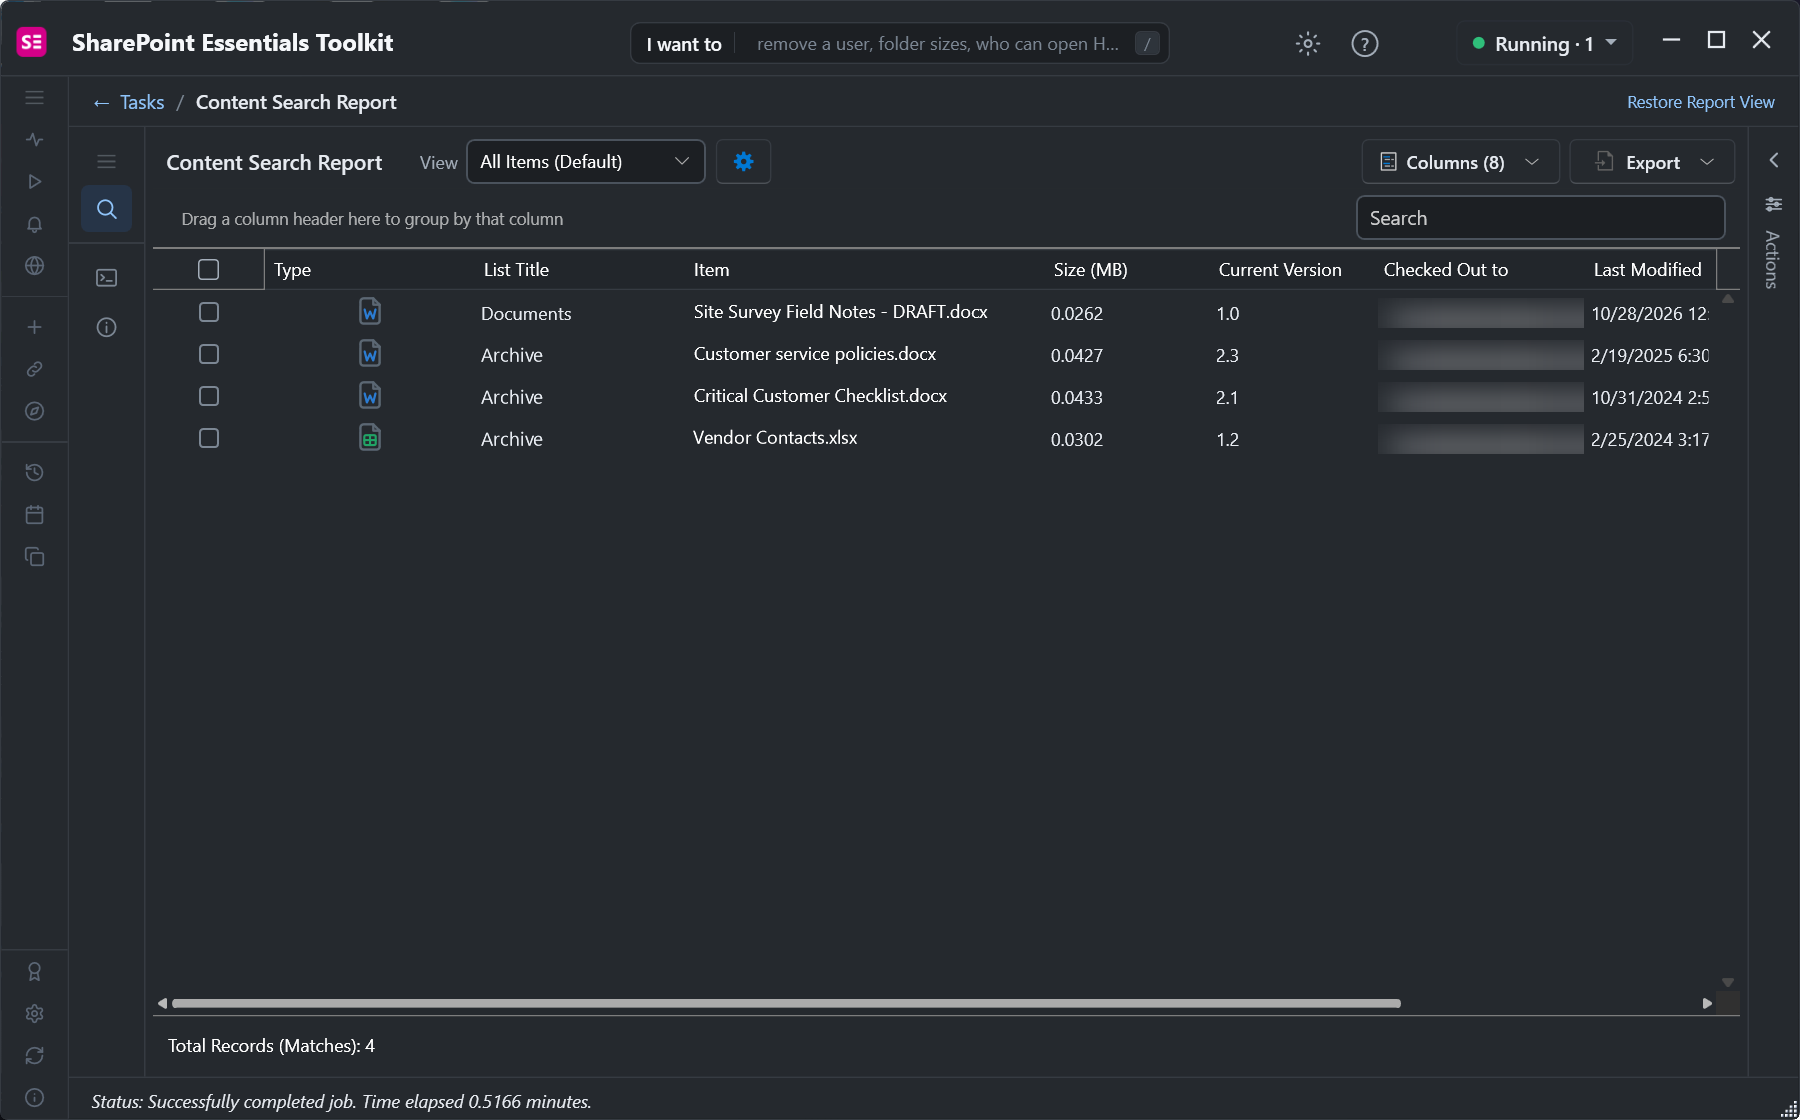Open the Export dropdown

coord(1652,162)
